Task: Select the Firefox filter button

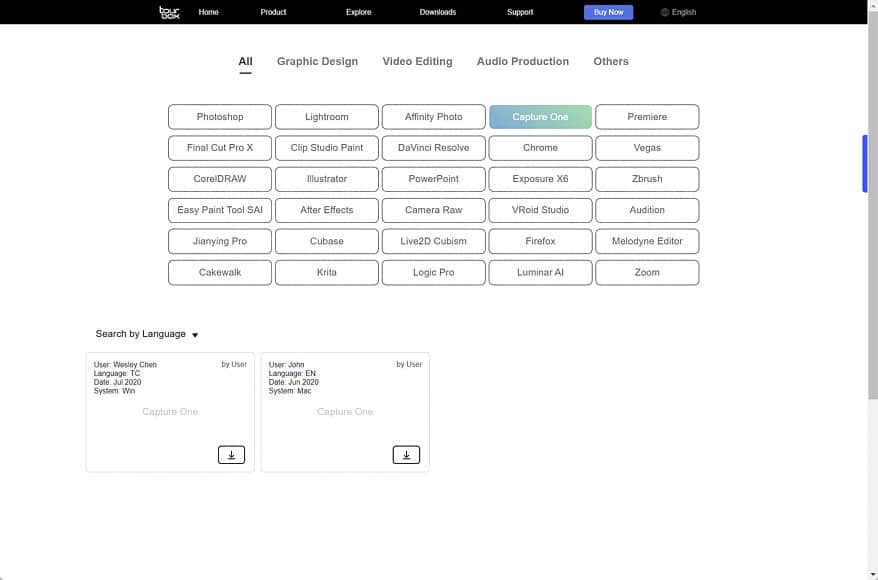Action: pyautogui.click(x=540, y=241)
